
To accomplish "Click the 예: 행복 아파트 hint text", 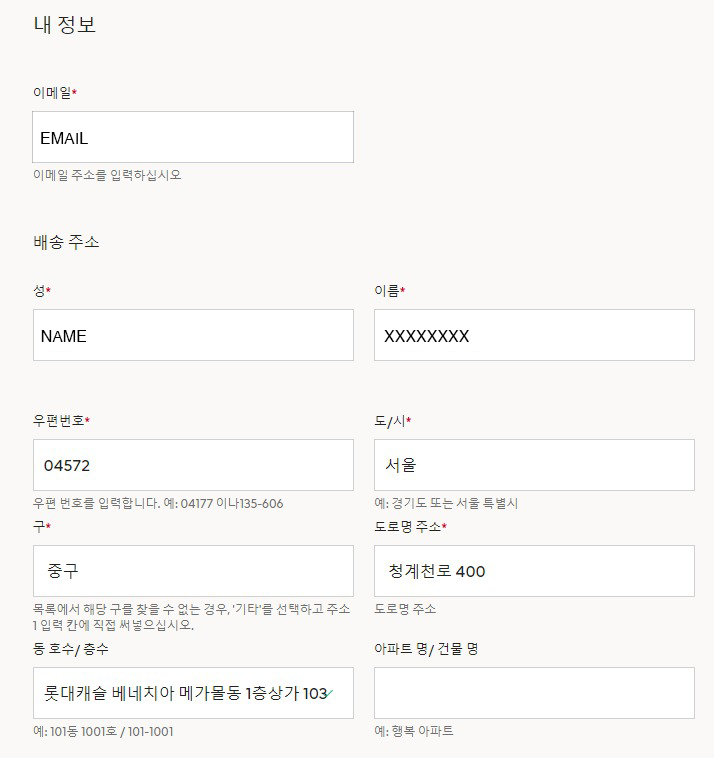I will [414, 731].
